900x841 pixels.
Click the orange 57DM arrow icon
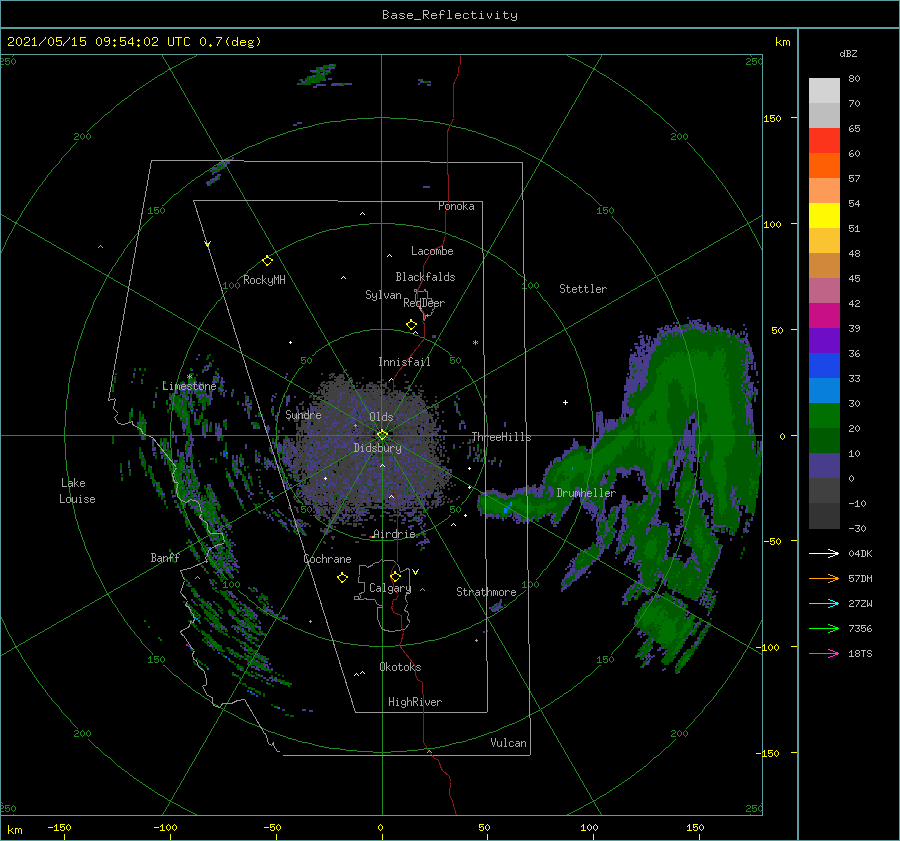(824, 579)
